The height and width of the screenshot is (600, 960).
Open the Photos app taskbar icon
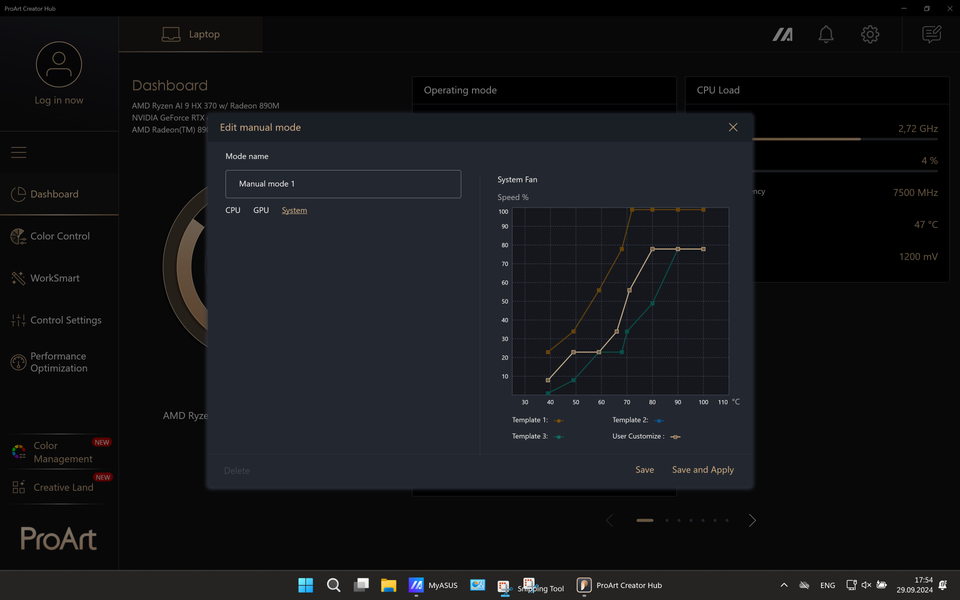click(478, 585)
